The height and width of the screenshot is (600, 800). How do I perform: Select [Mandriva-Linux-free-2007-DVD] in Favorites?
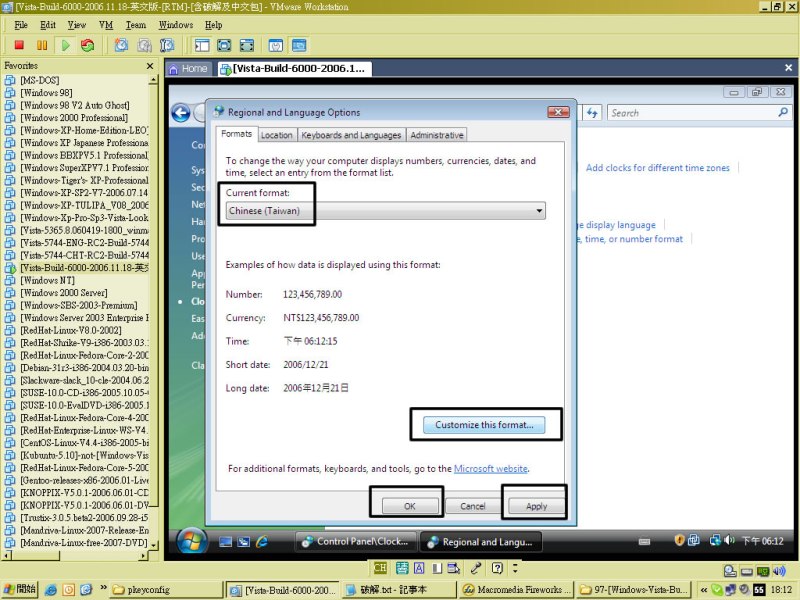[x=84, y=543]
